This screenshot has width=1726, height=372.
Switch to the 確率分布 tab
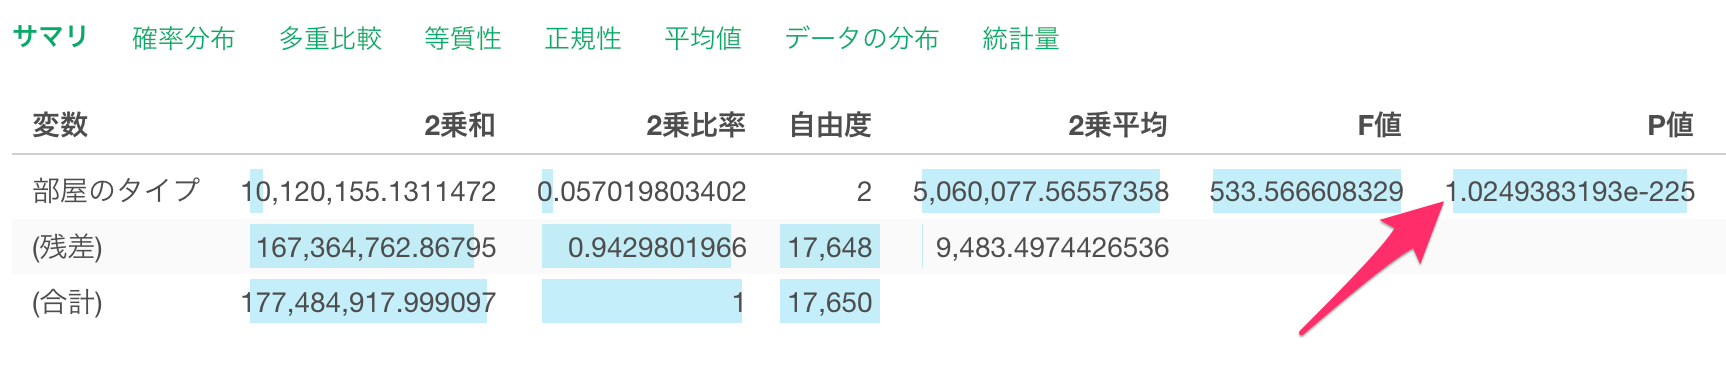pos(183,38)
